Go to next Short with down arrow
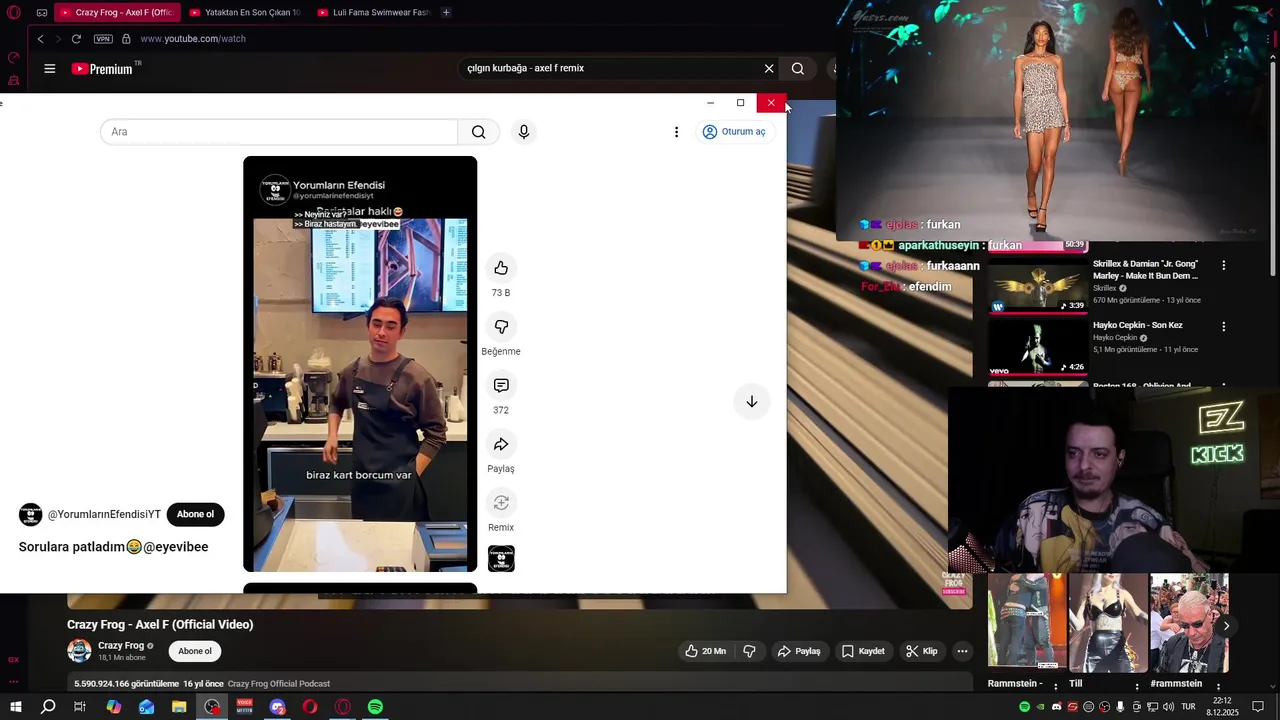 [751, 402]
